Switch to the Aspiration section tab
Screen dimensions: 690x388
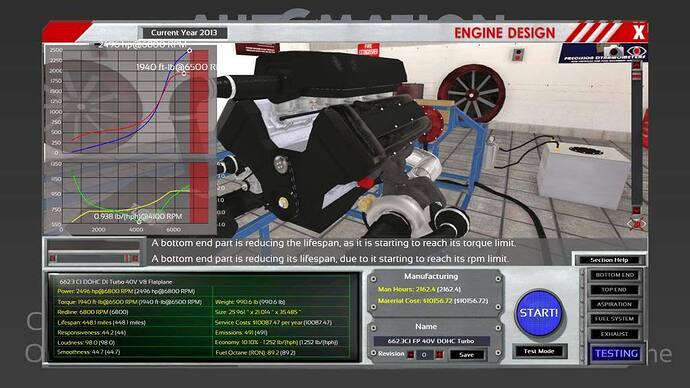614,304
